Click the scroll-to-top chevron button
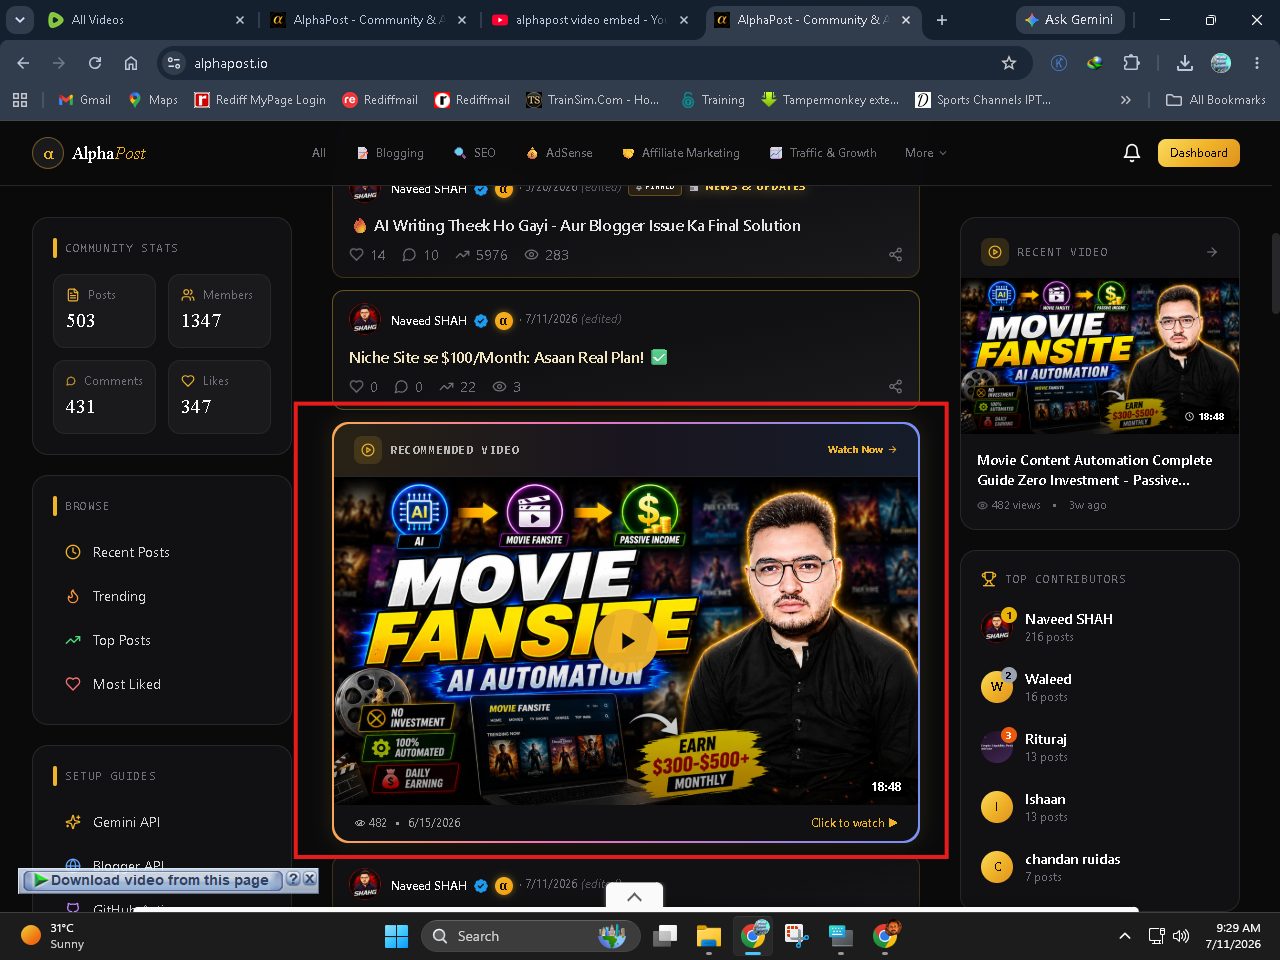Image resolution: width=1280 pixels, height=960 pixels. click(x=634, y=897)
